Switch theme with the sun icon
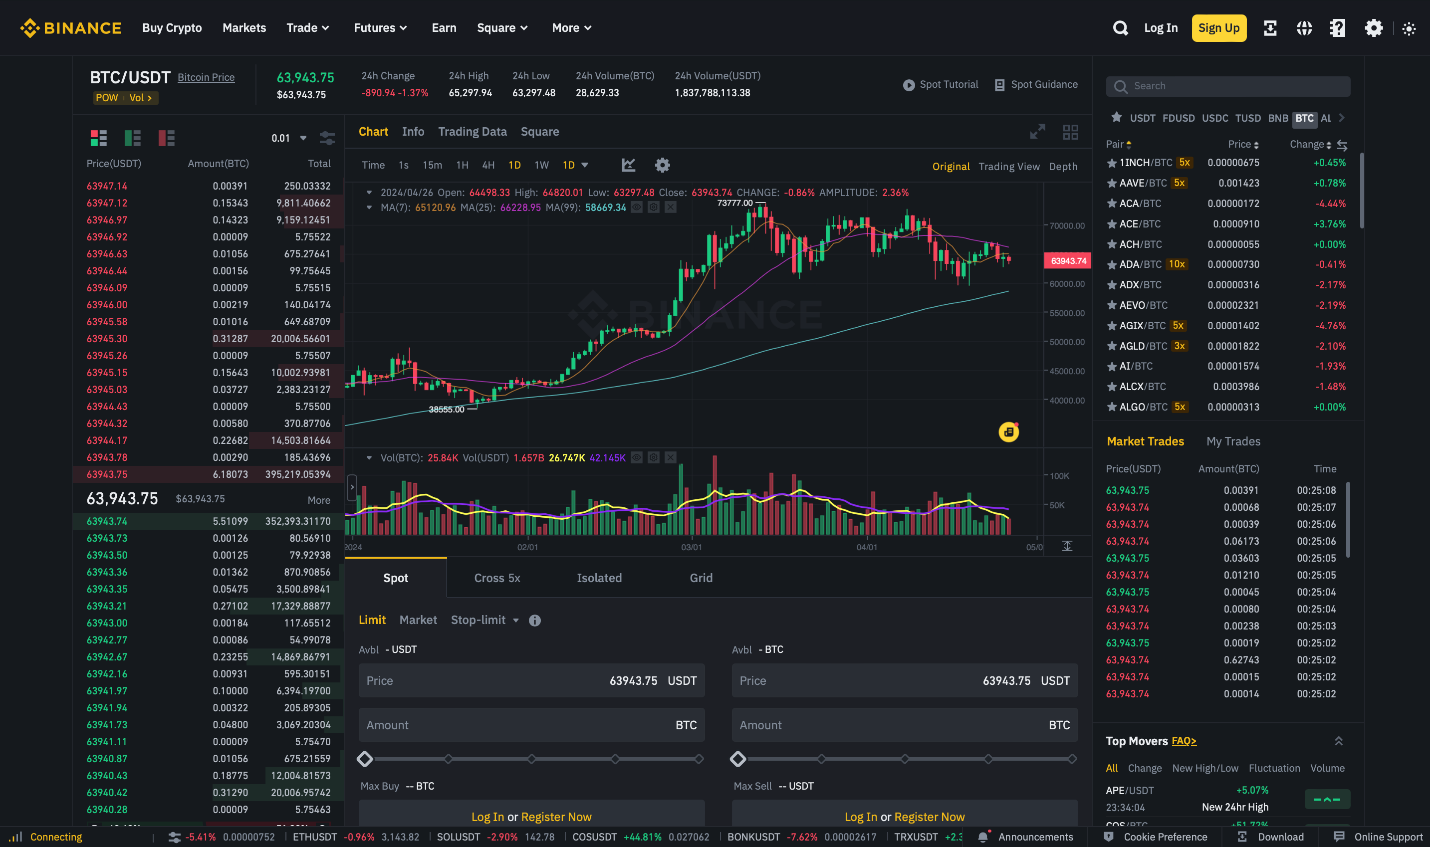This screenshot has width=1430, height=847. (1409, 29)
